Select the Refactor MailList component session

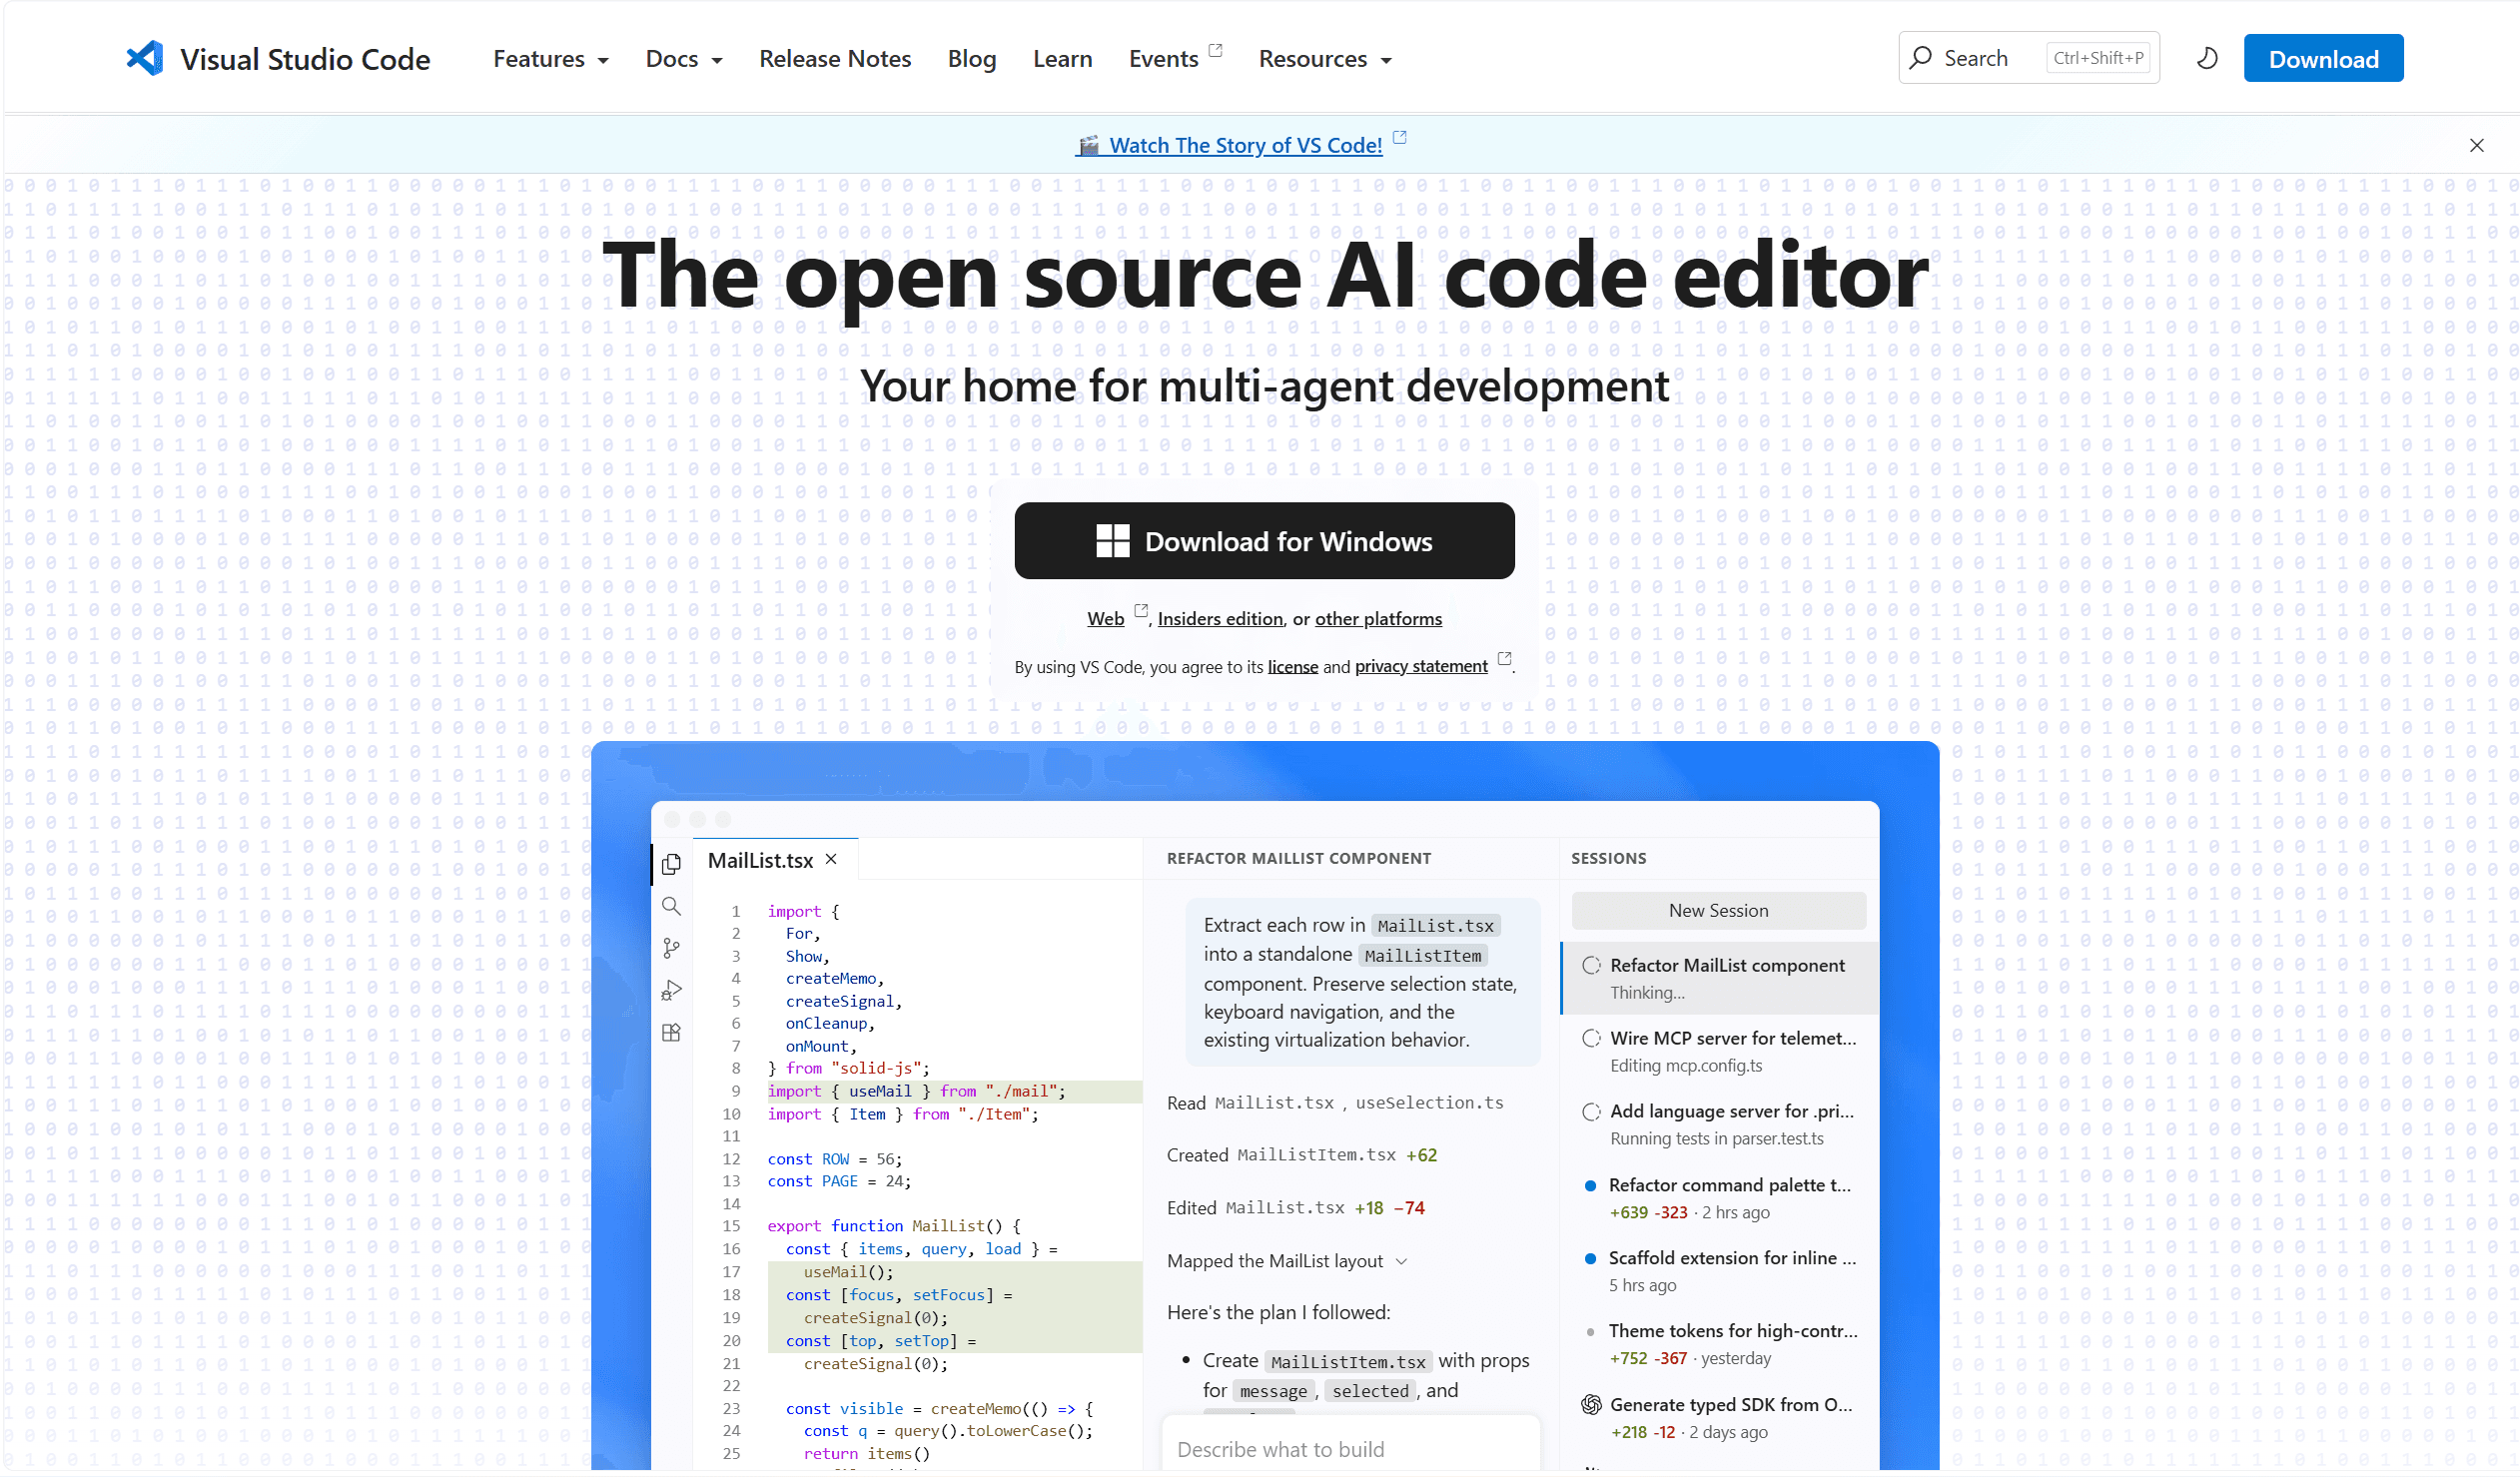point(1718,978)
